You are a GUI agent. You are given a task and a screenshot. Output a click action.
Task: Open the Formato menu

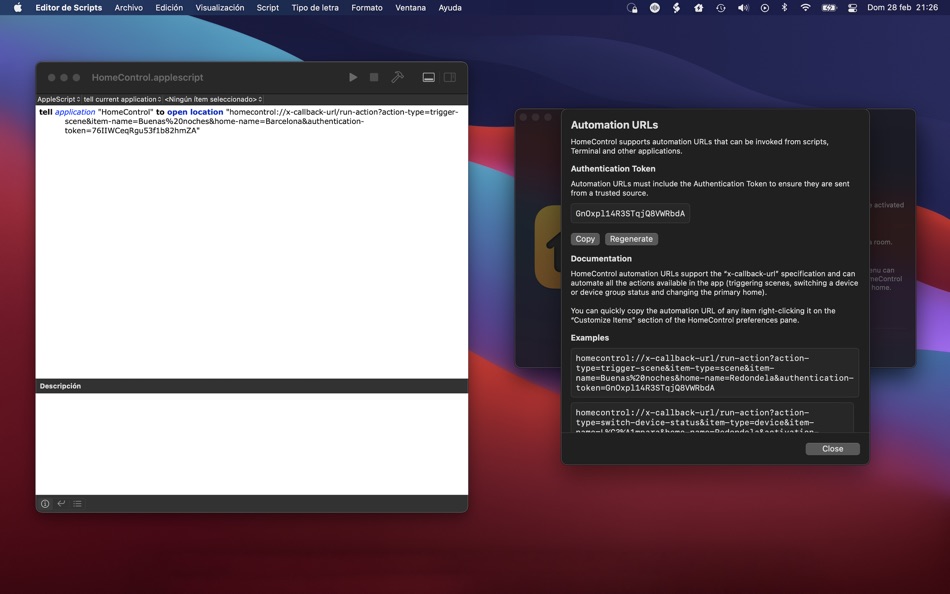click(367, 8)
